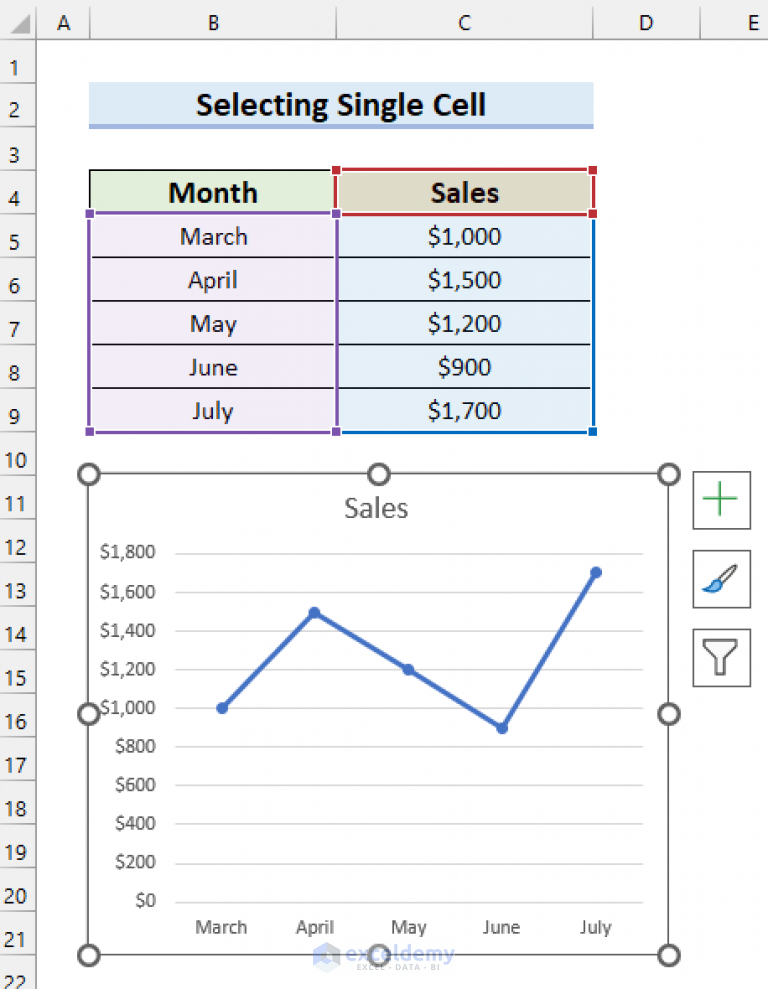Select column A header
Screen dimensions: 768x989
coord(63,23)
